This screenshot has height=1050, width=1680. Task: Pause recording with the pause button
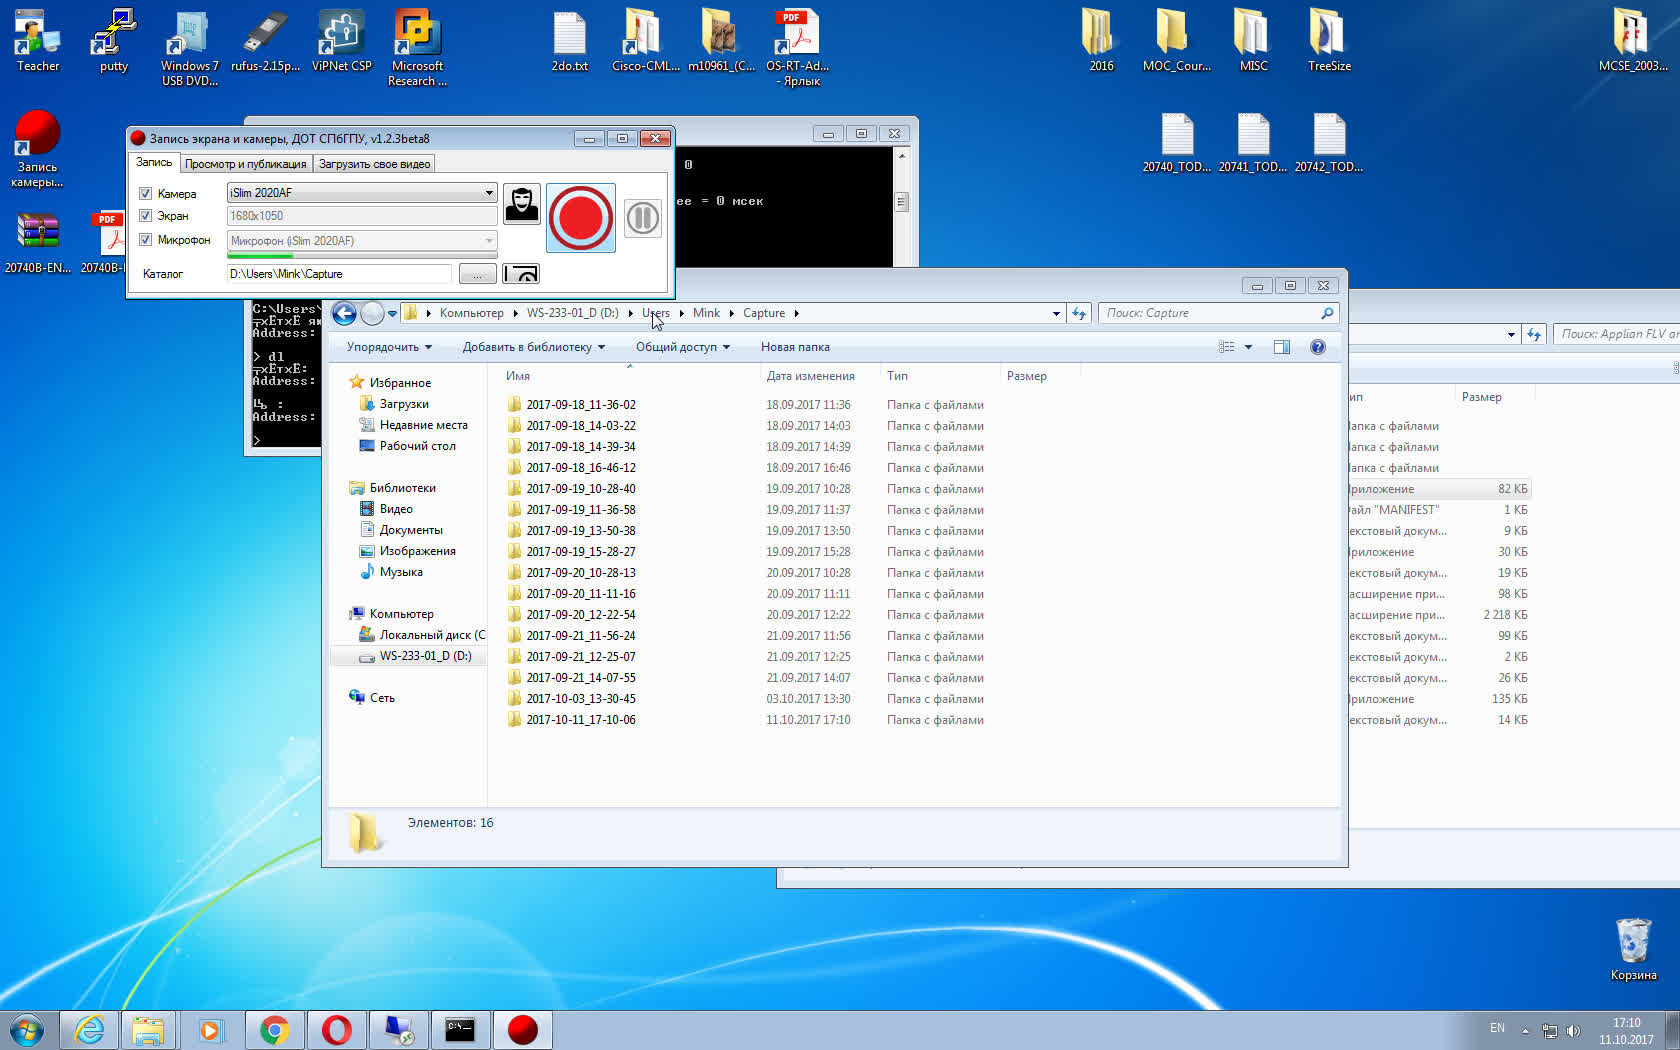tap(642, 218)
